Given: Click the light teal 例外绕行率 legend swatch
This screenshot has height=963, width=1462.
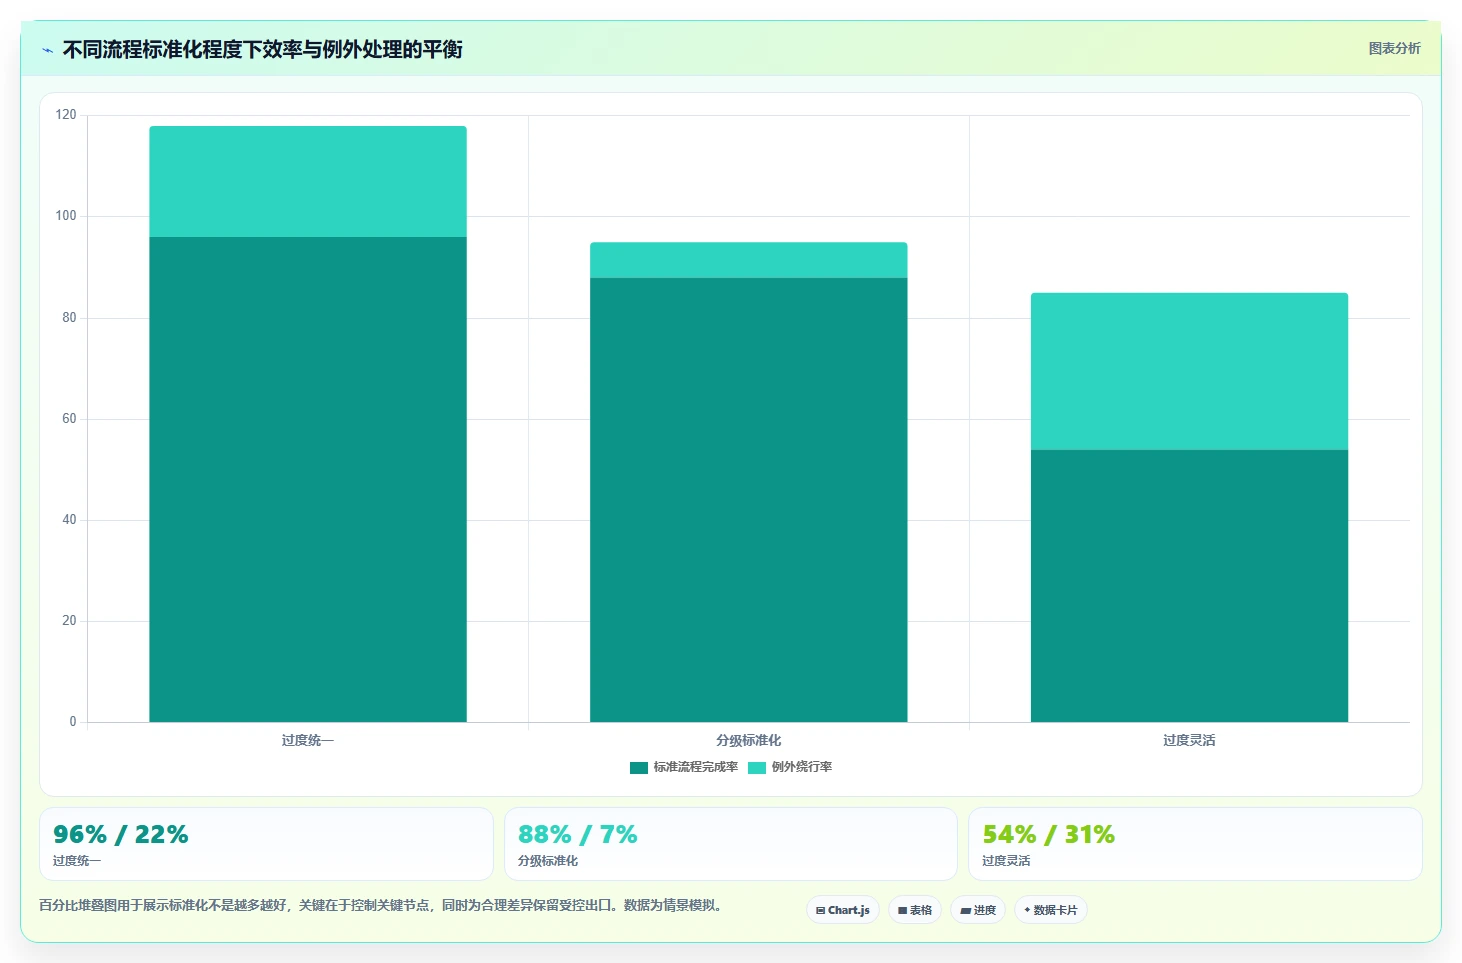Looking at the screenshot, I should click(757, 768).
